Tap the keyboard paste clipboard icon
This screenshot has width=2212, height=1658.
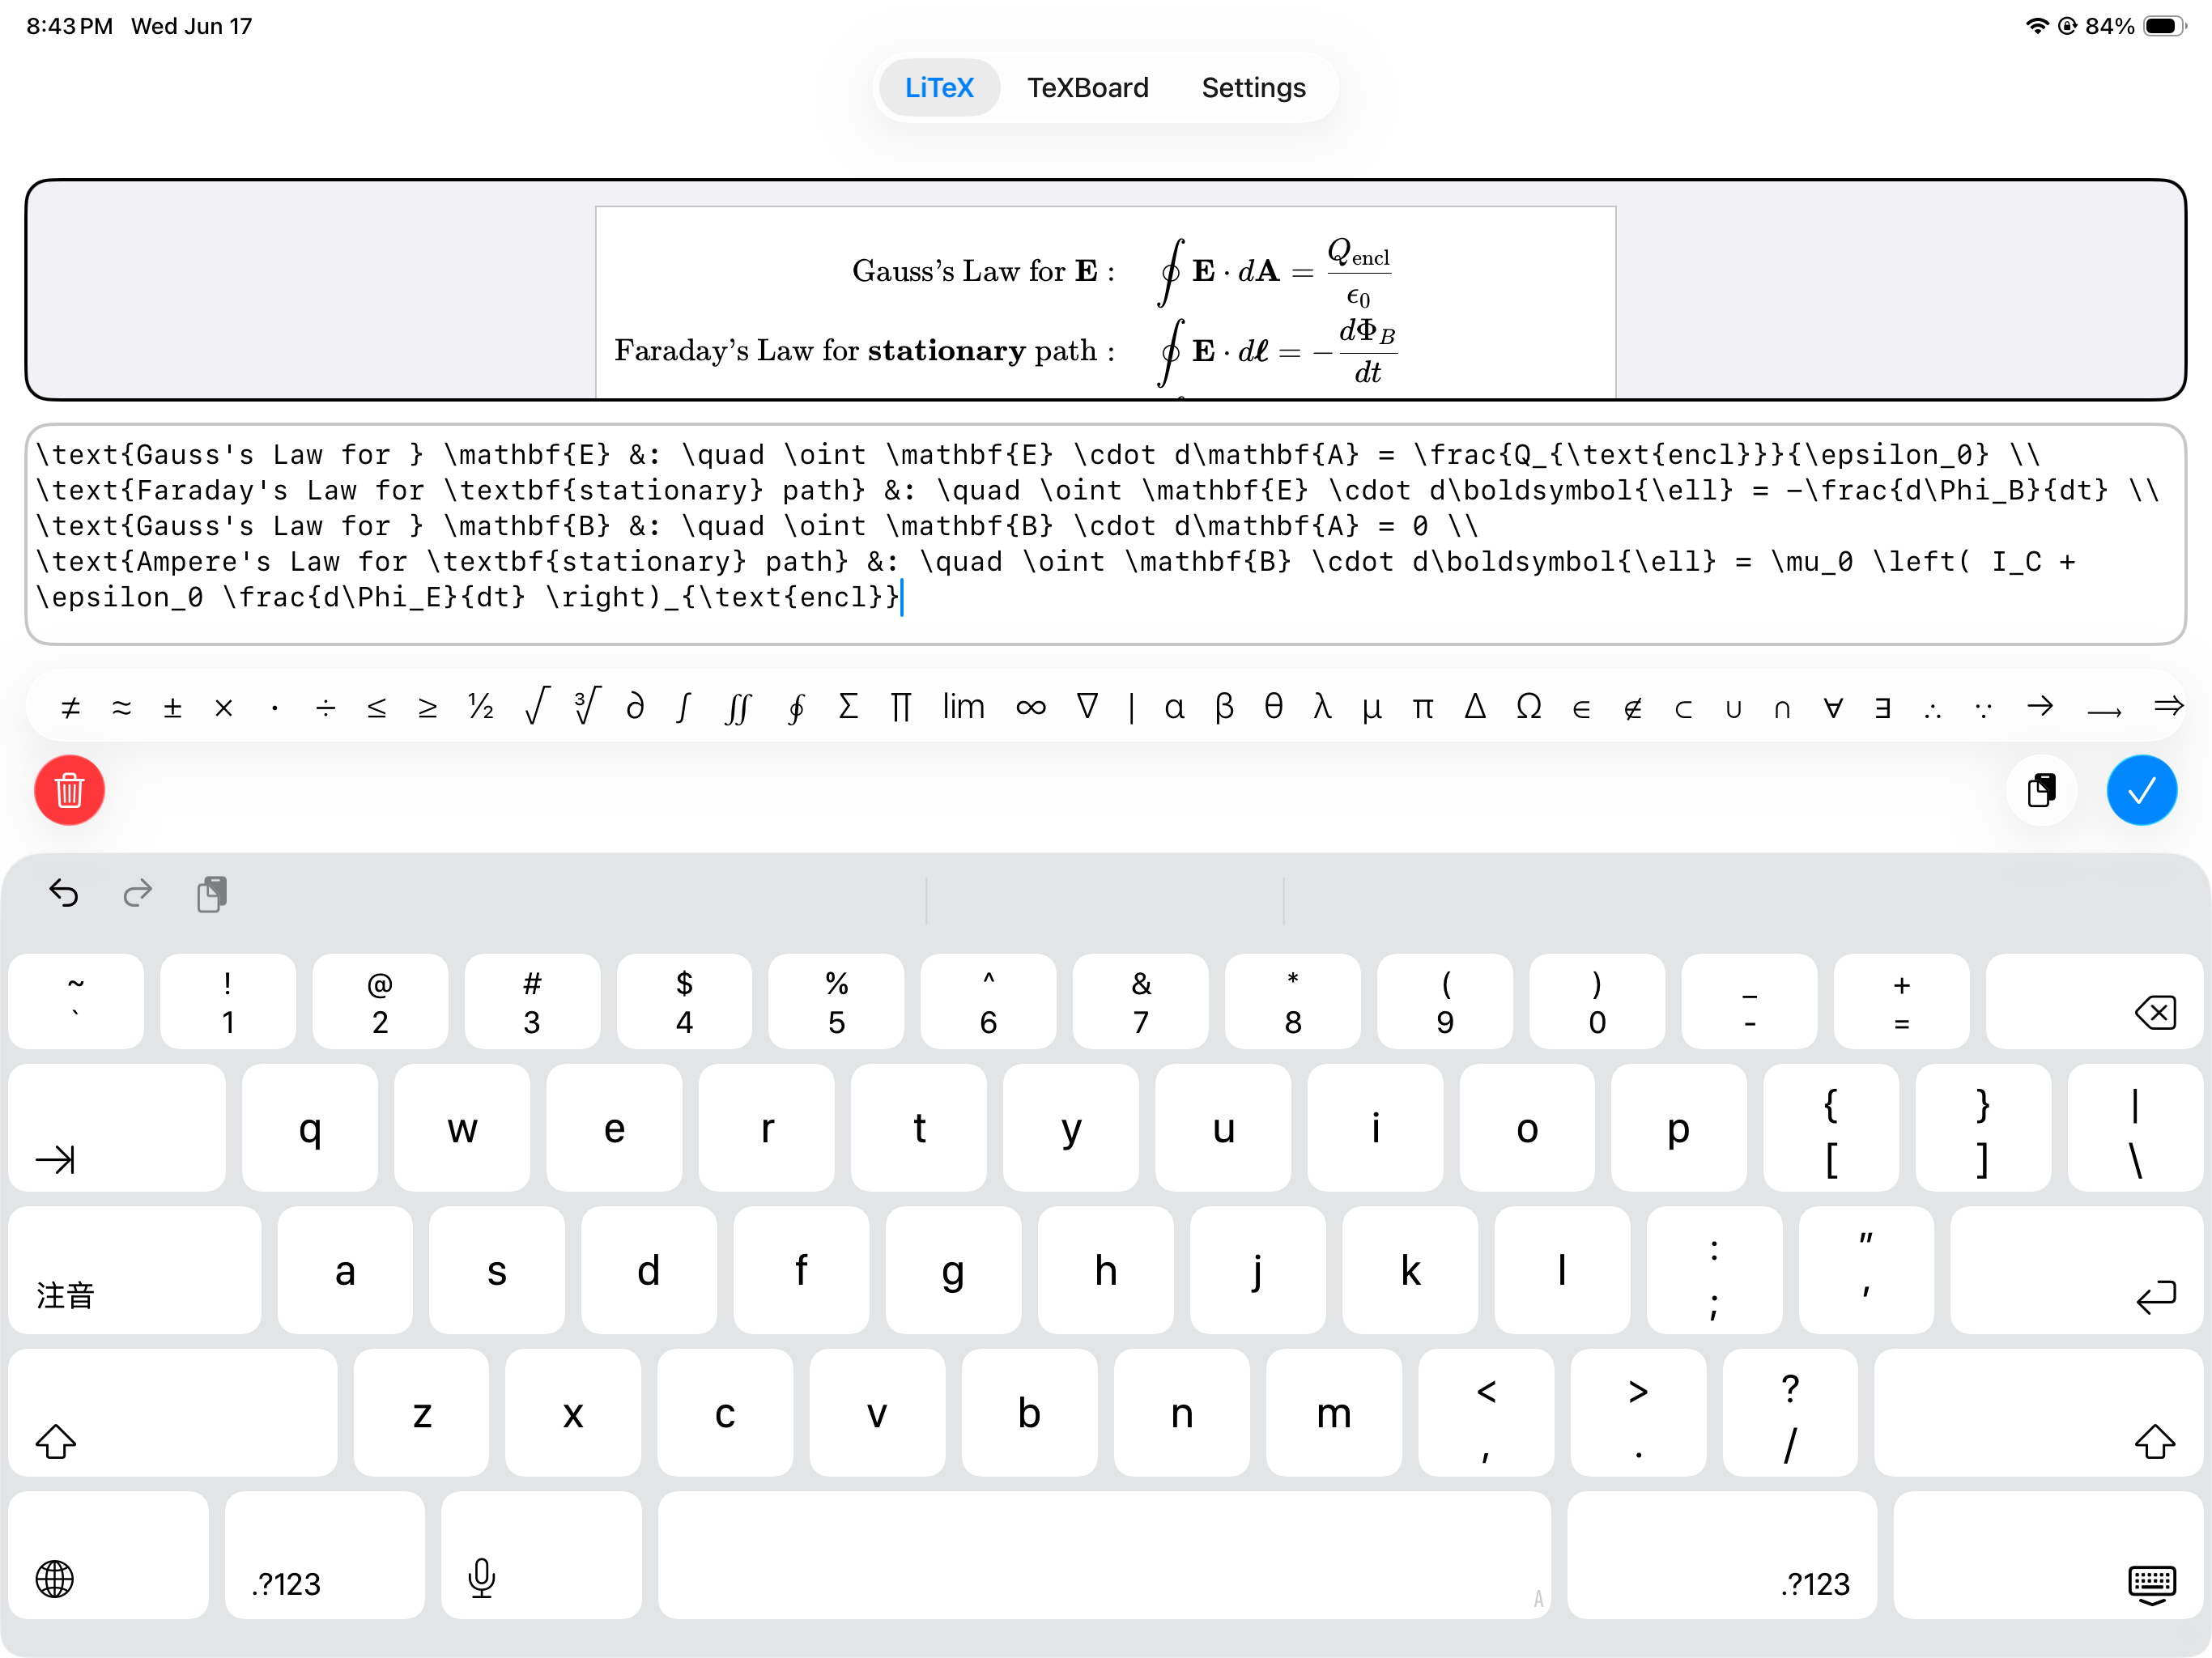212,894
